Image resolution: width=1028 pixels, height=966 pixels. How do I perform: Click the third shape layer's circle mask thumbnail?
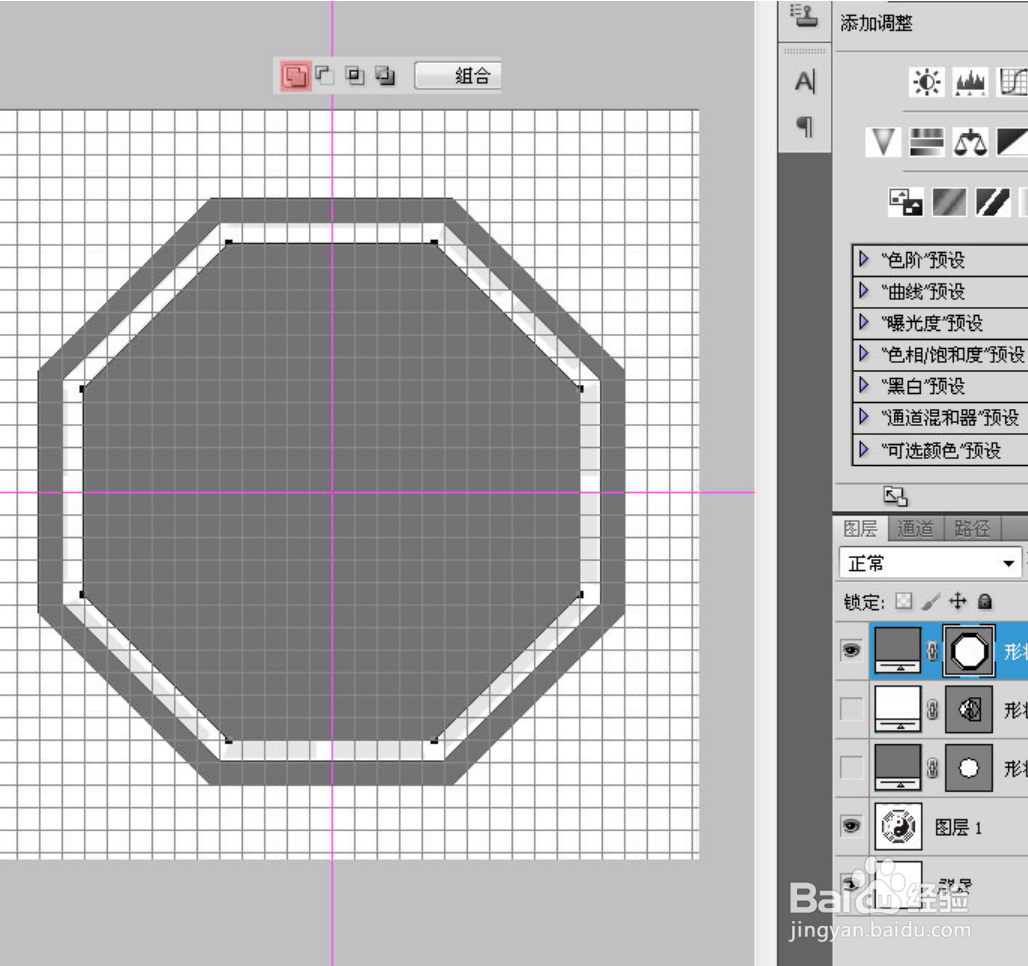[x=969, y=767]
